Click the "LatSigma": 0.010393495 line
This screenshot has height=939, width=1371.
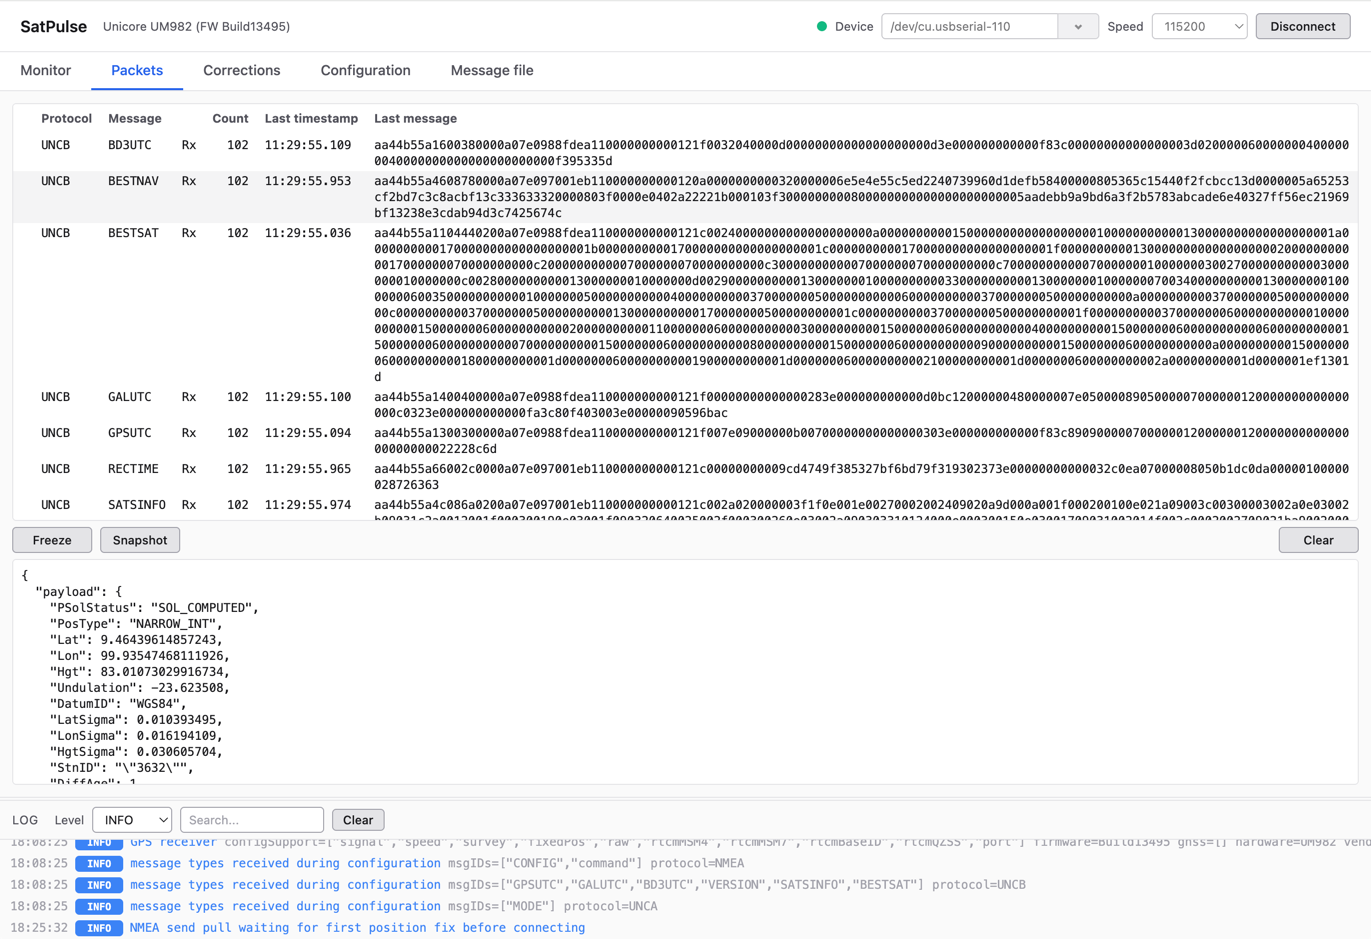coord(137,719)
